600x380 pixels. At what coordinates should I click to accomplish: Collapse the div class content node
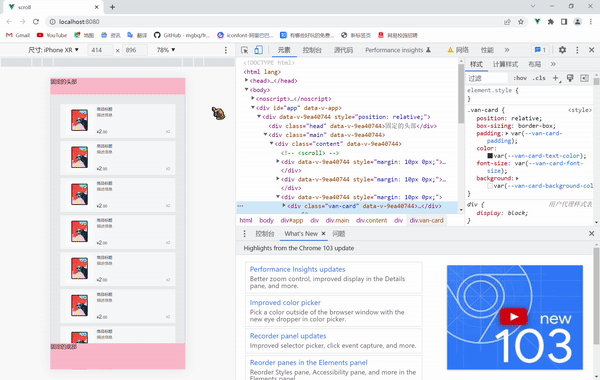pos(271,144)
